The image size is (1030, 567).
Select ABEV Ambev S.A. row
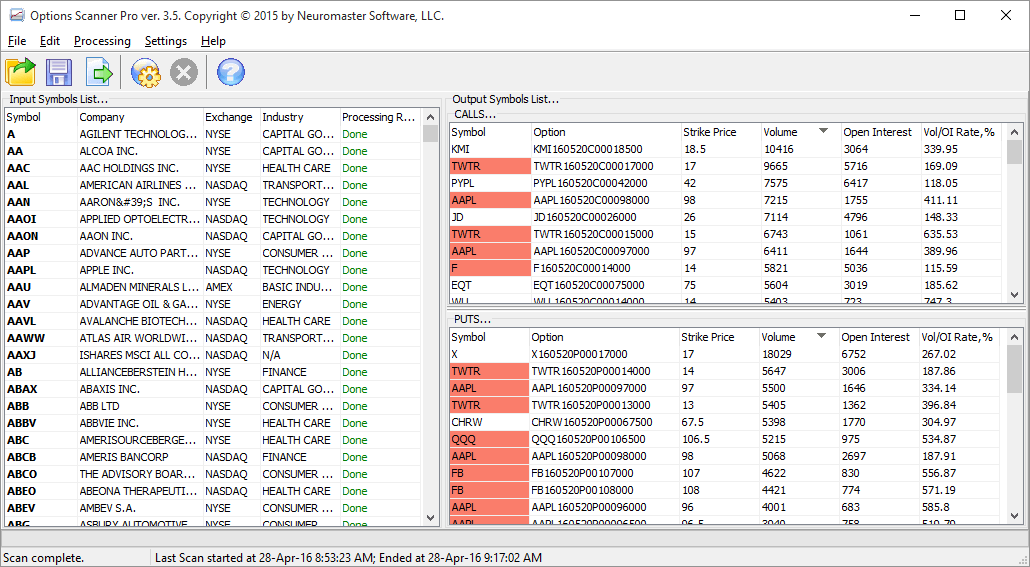213,508
